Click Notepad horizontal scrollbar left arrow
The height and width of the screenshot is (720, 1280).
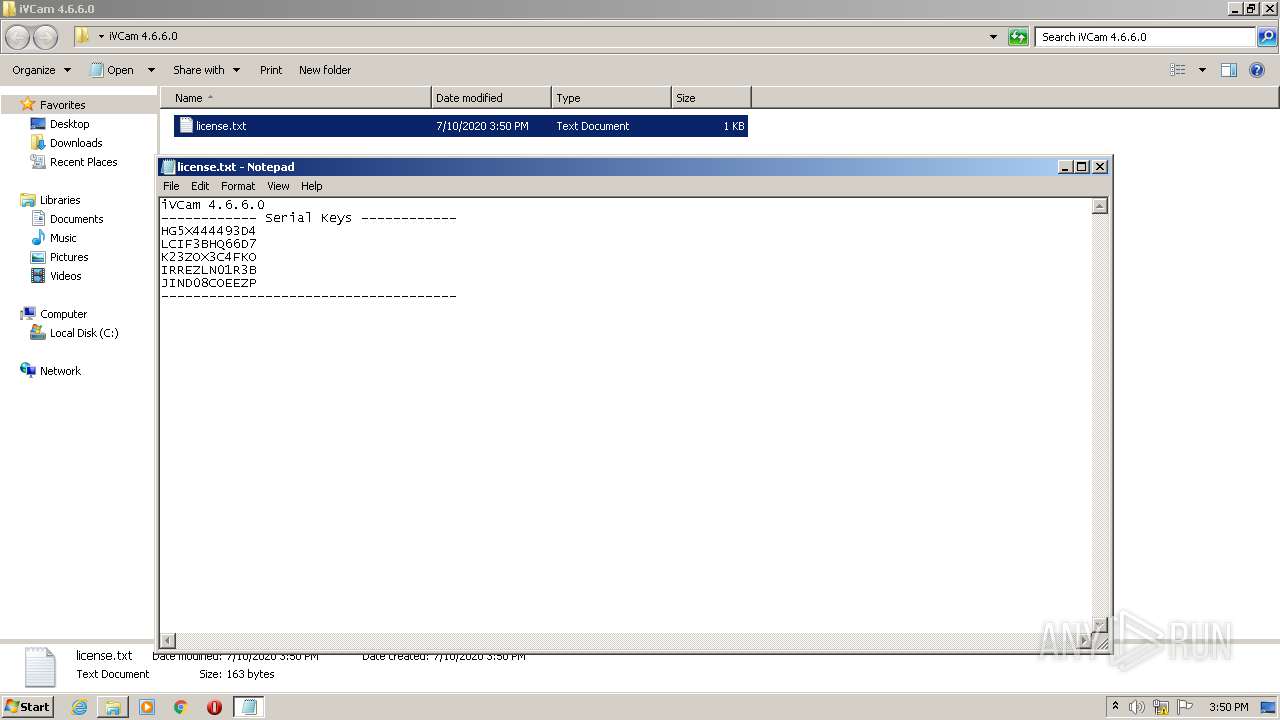click(168, 640)
